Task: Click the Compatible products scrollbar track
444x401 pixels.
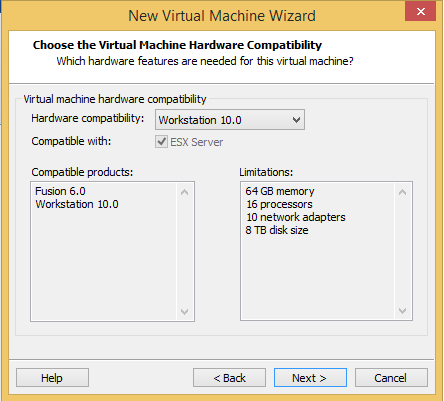Action: coord(184,252)
